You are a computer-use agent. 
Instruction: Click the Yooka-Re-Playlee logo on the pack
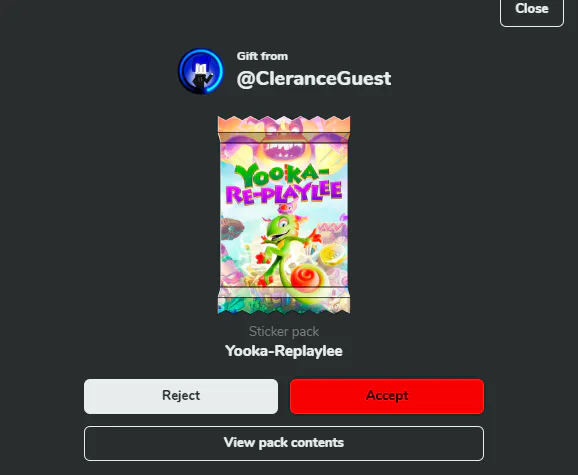coord(284,184)
